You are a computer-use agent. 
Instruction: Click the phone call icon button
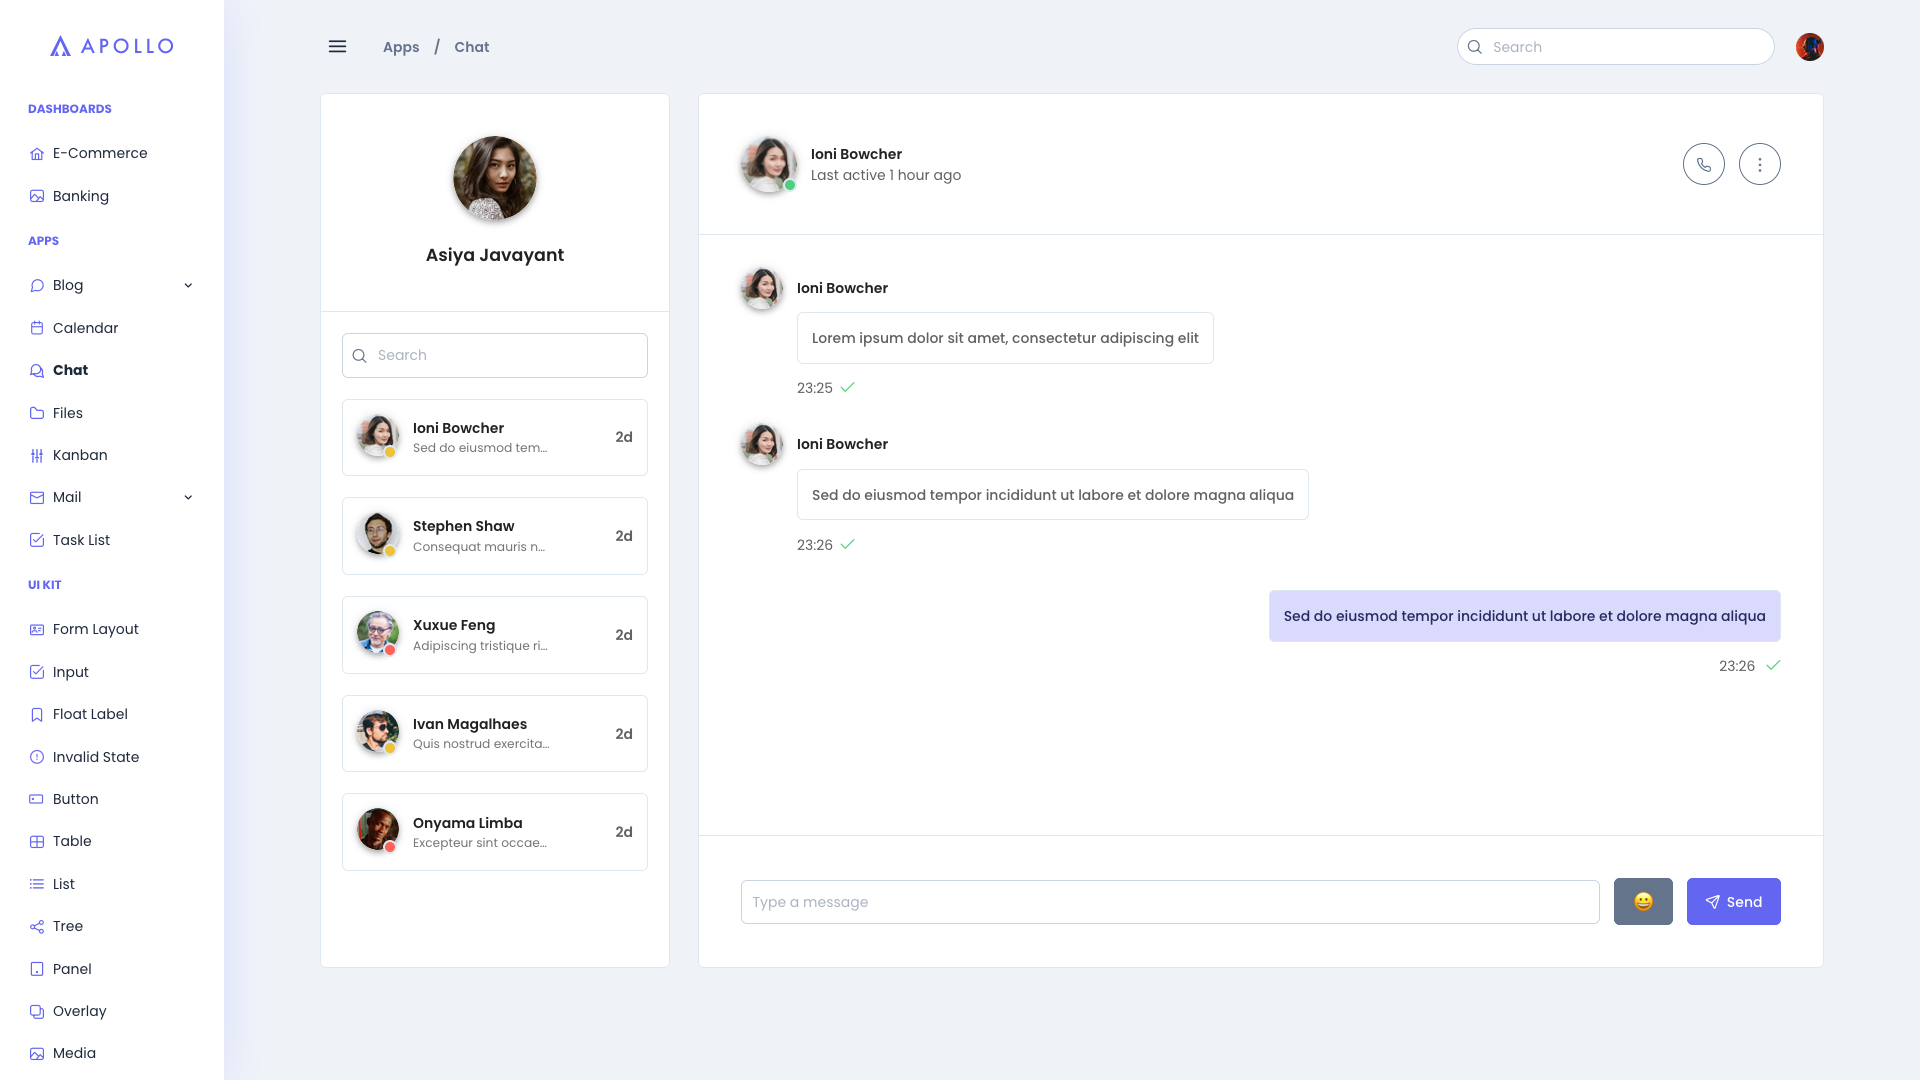[x=1703, y=164]
